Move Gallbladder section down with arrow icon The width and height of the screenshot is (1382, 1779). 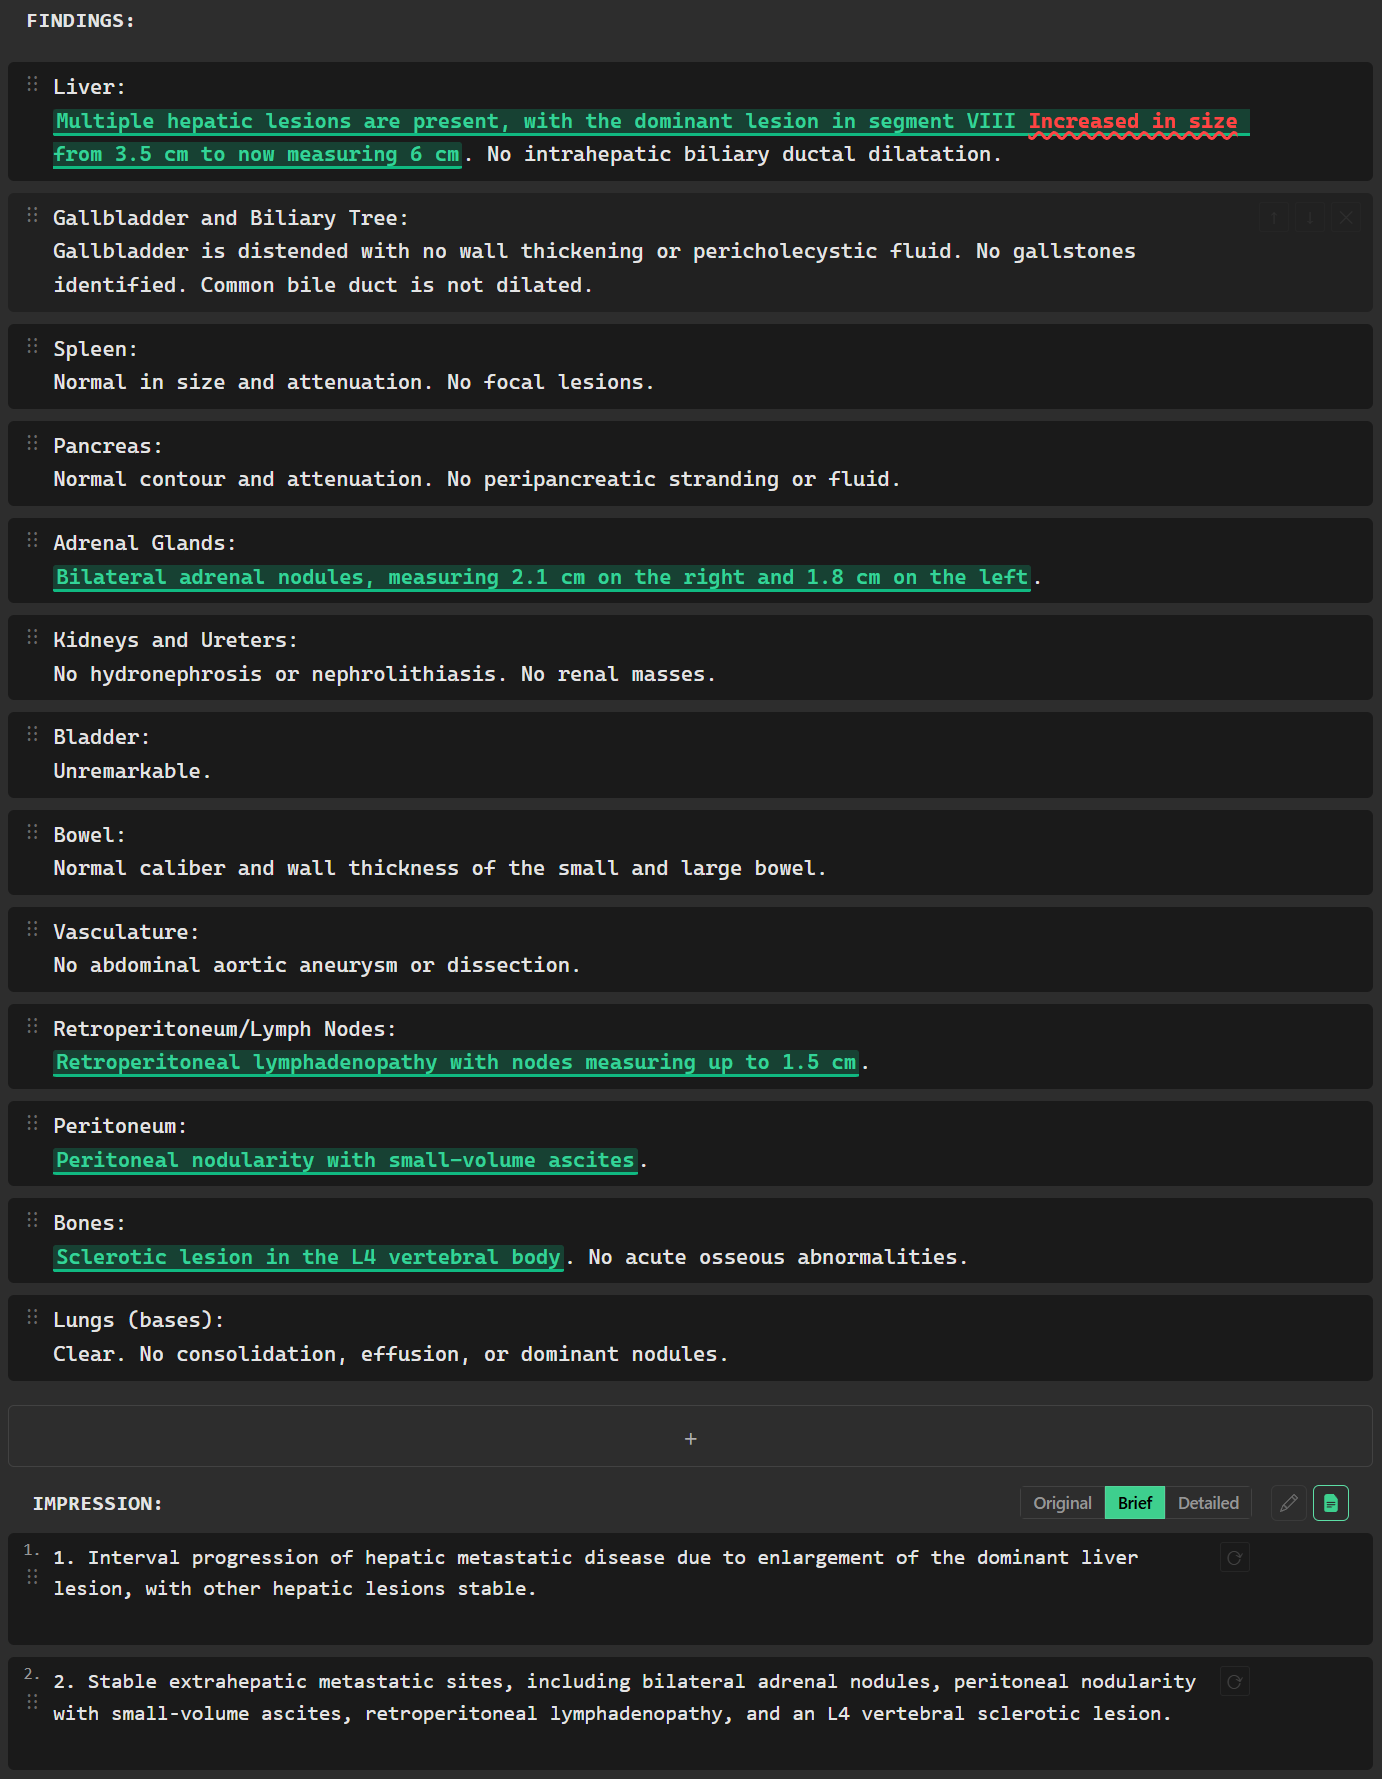point(1309,218)
